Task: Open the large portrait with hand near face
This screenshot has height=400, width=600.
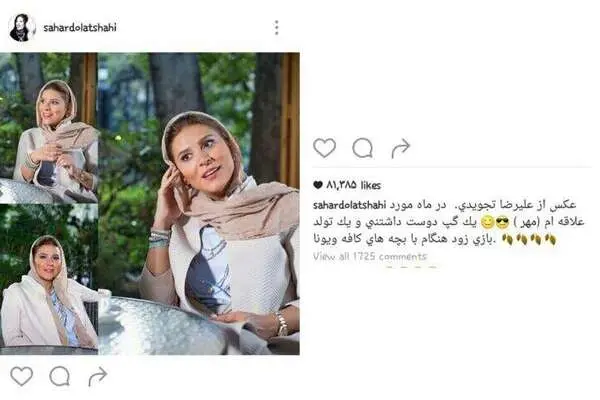Action: tap(199, 204)
